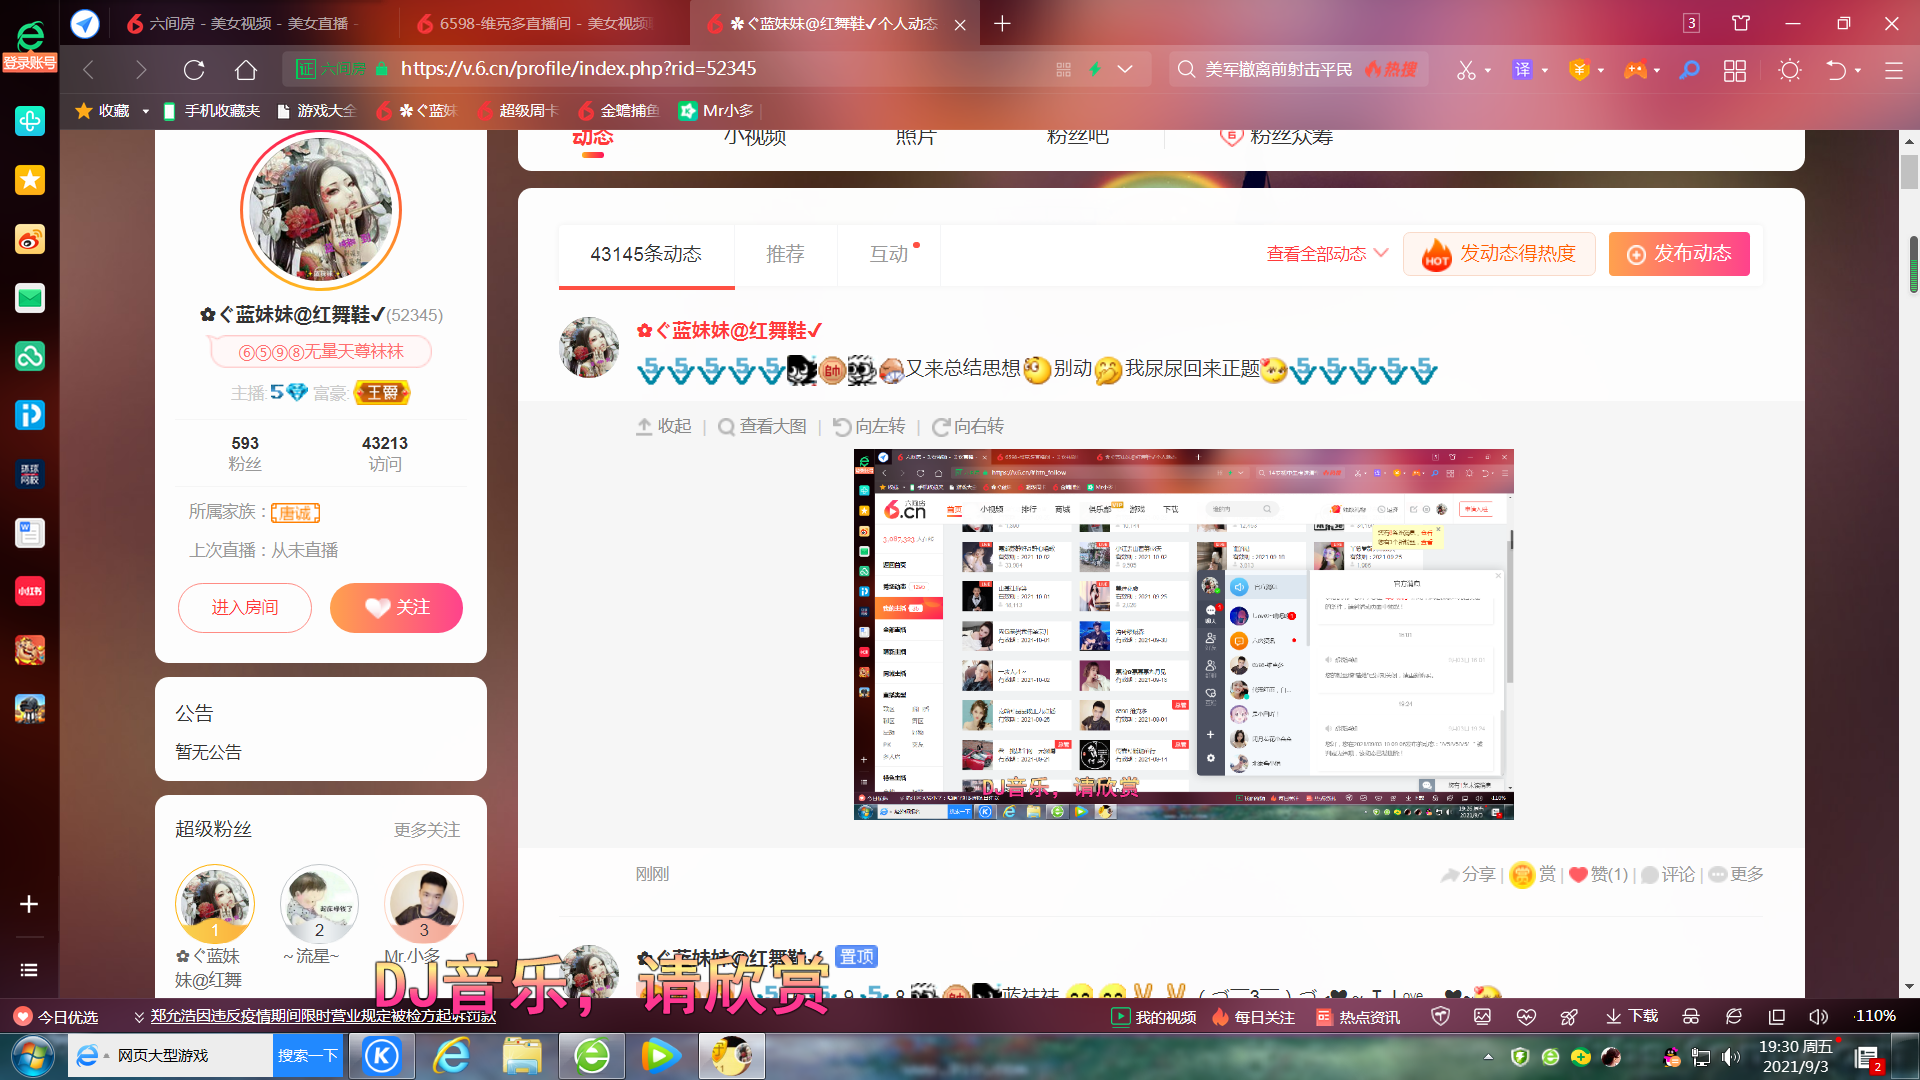Open the 更多关注 link

[x=427, y=830]
